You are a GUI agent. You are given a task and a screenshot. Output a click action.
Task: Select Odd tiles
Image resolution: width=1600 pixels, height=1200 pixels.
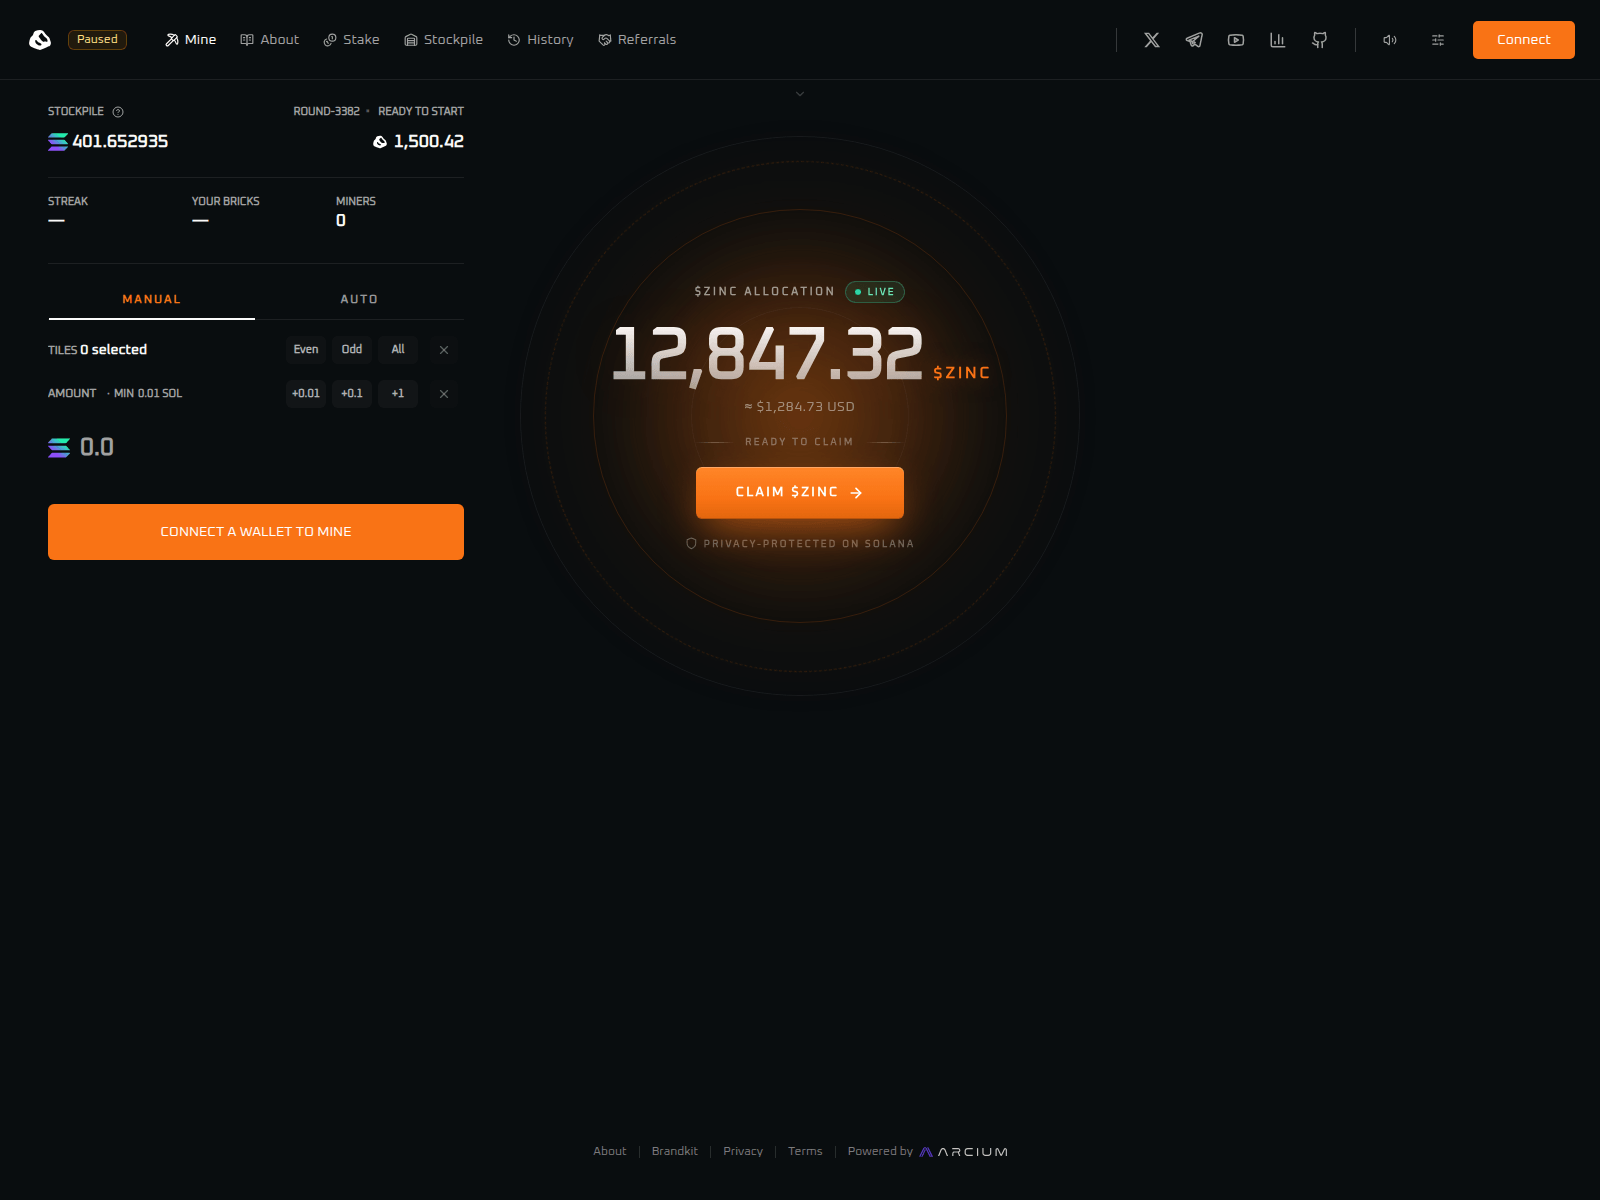(x=352, y=350)
